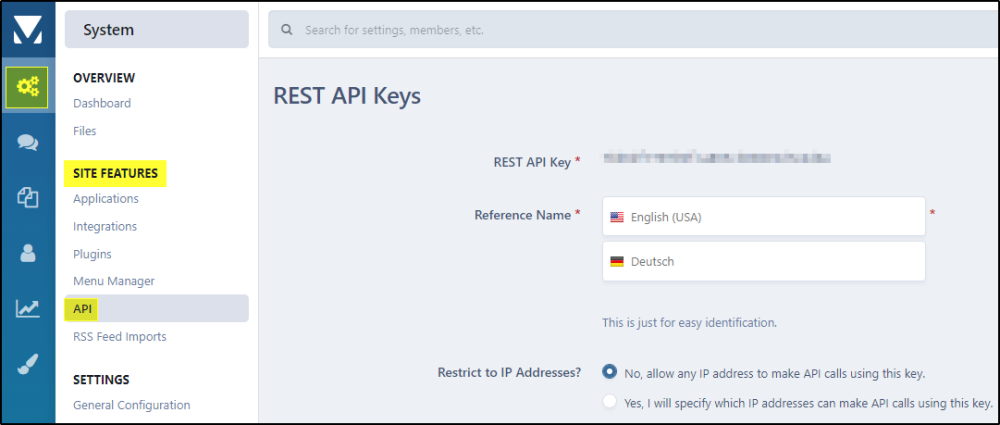Open Menu Manager
Image resolution: width=1000 pixels, height=425 pixels.
[114, 281]
